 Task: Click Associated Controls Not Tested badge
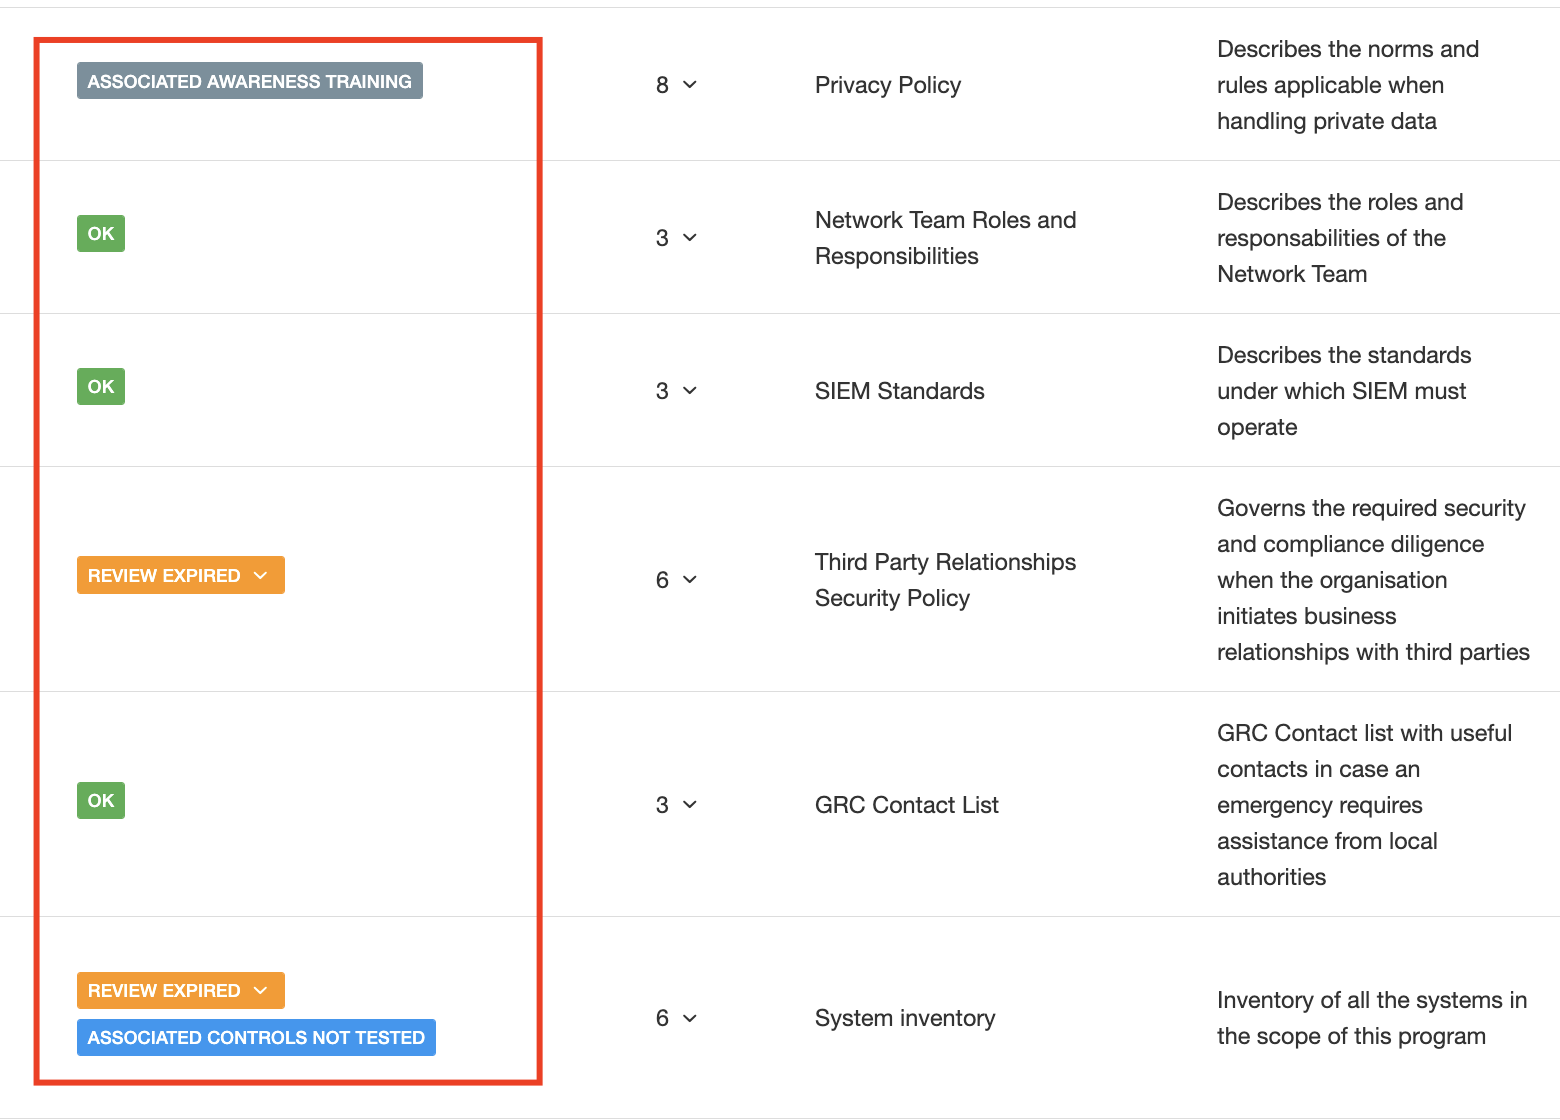click(x=256, y=1038)
